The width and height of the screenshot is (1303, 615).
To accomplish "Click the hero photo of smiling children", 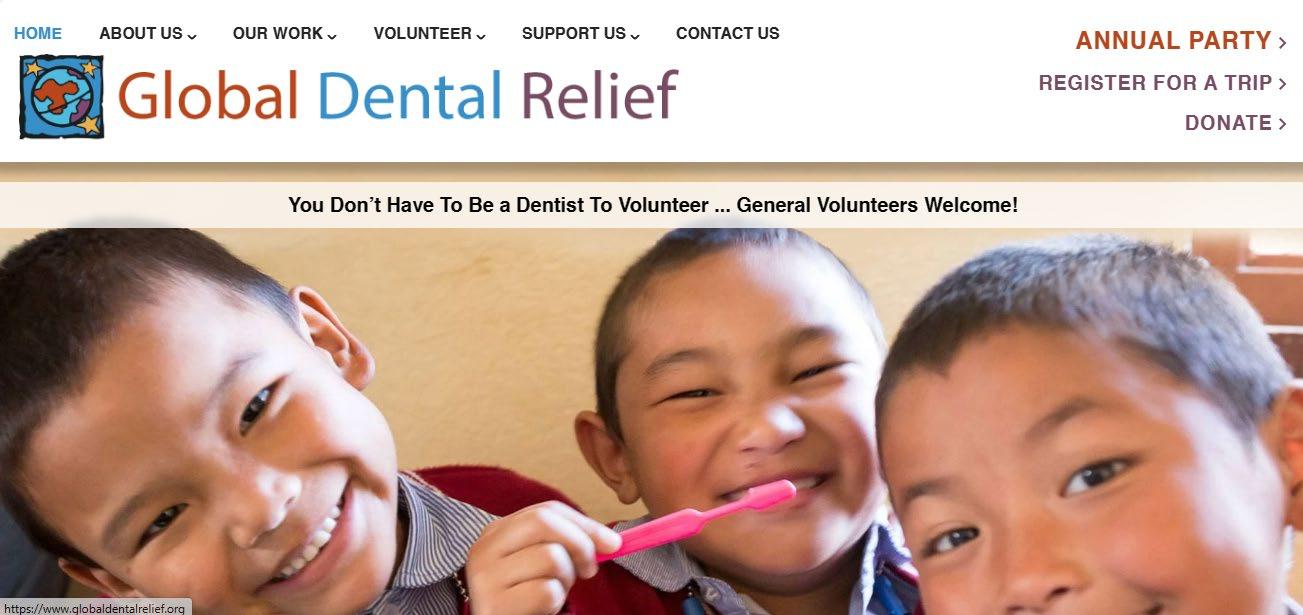I will click(x=651, y=421).
